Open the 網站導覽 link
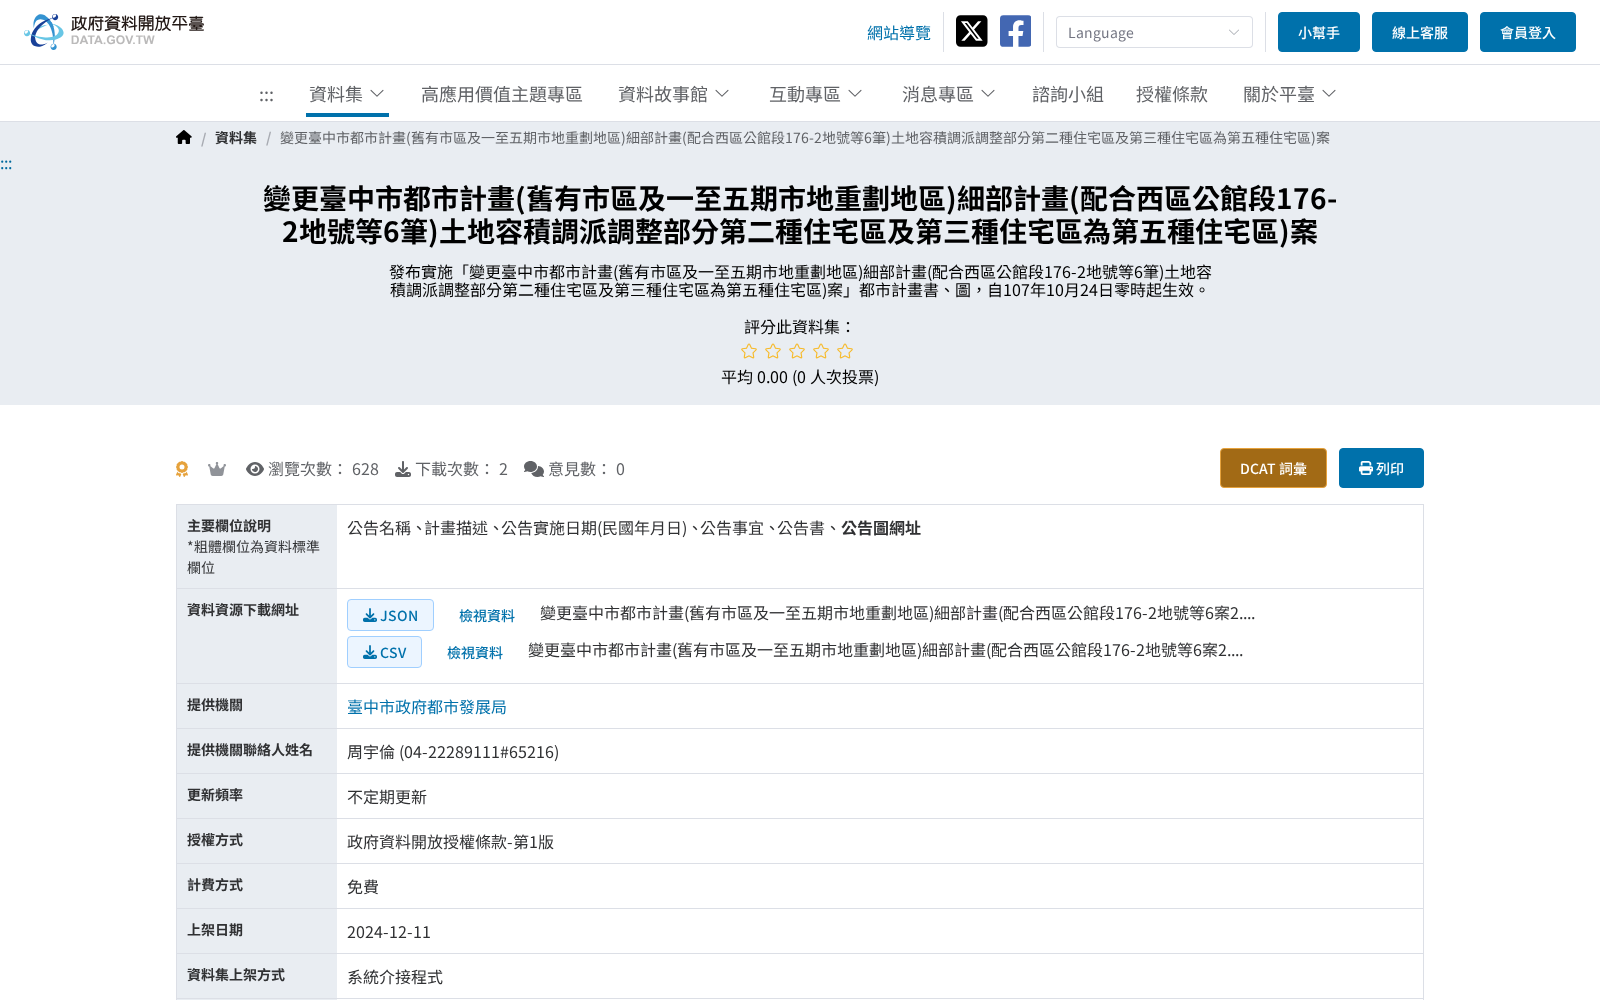 click(x=899, y=33)
